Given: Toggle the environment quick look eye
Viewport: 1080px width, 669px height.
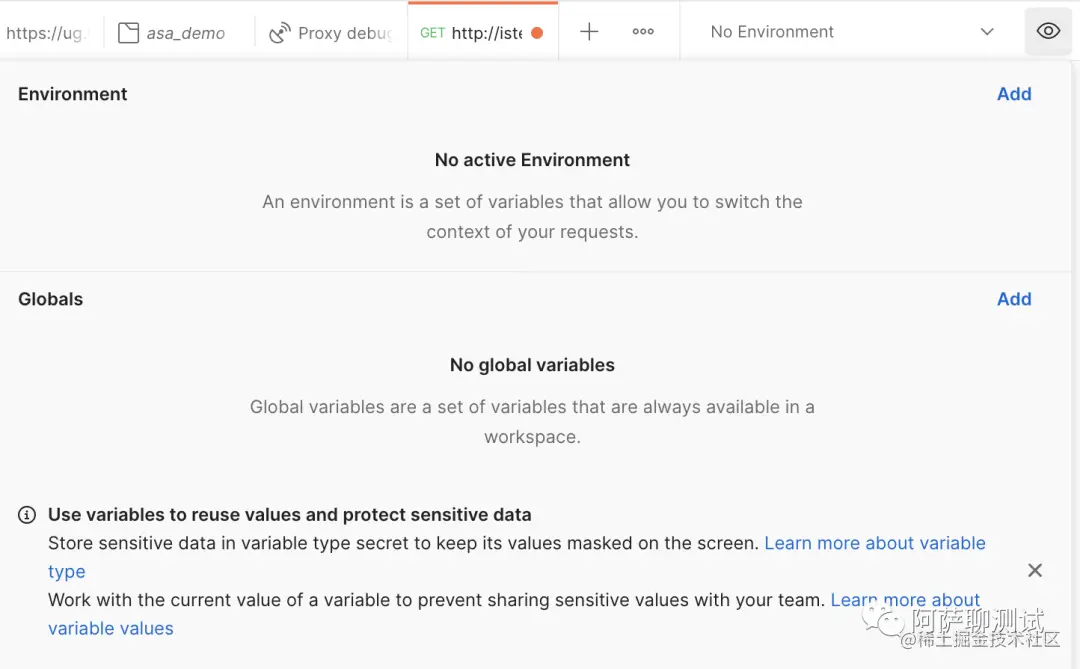Looking at the screenshot, I should coord(1048,32).
